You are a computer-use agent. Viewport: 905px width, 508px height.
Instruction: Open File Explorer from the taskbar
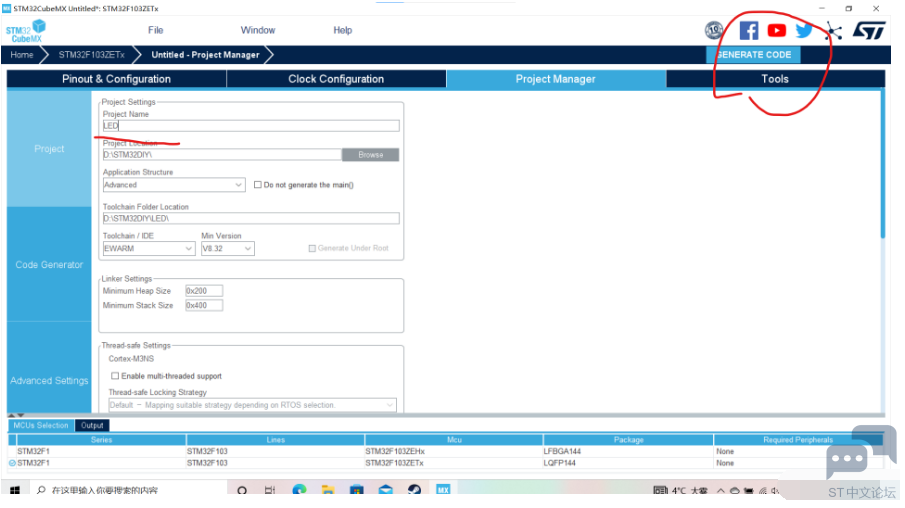(328, 490)
